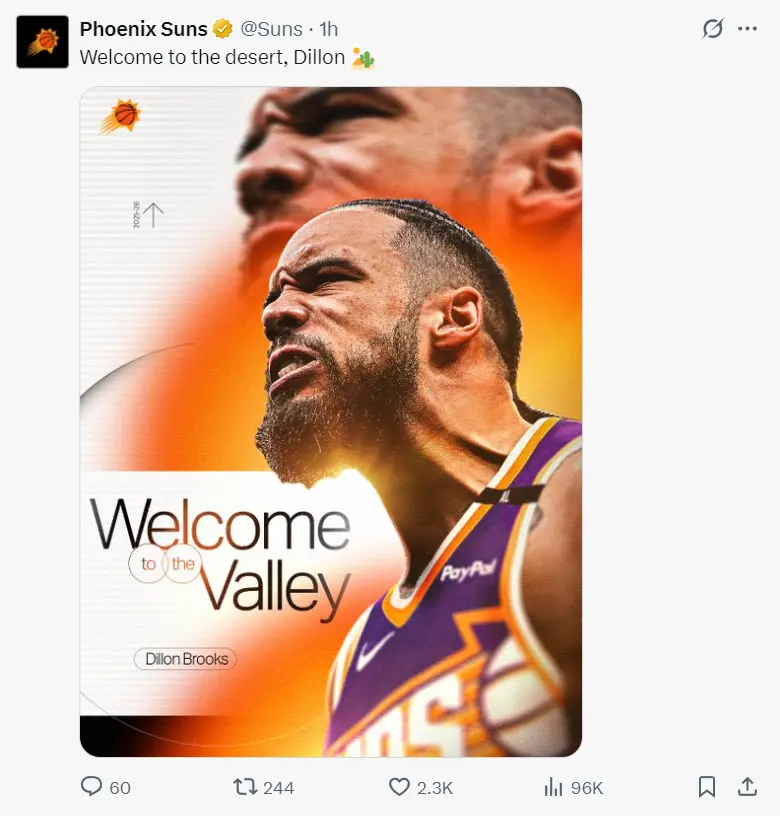Viewport: 780px width, 816px height.
Task: Click the 60 replies count
Action: pyautogui.click(x=120, y=788)
